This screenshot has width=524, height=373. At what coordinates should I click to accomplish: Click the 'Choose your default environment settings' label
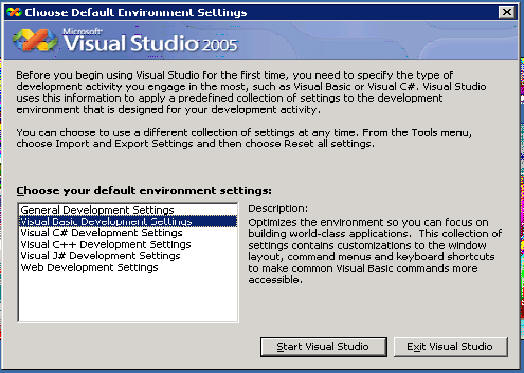click(144, 191)
